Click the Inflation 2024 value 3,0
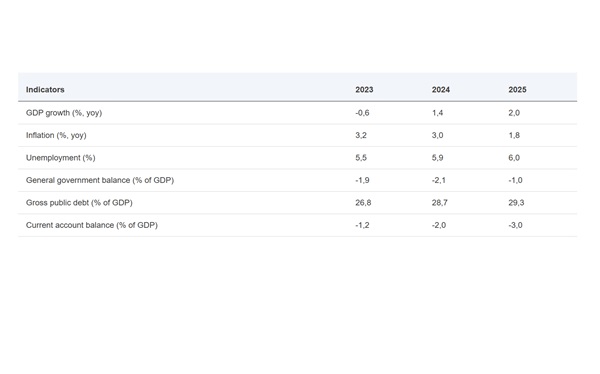The width and height of the screenshot is (600, 374). pyautogui.click(x=437, y=136)
